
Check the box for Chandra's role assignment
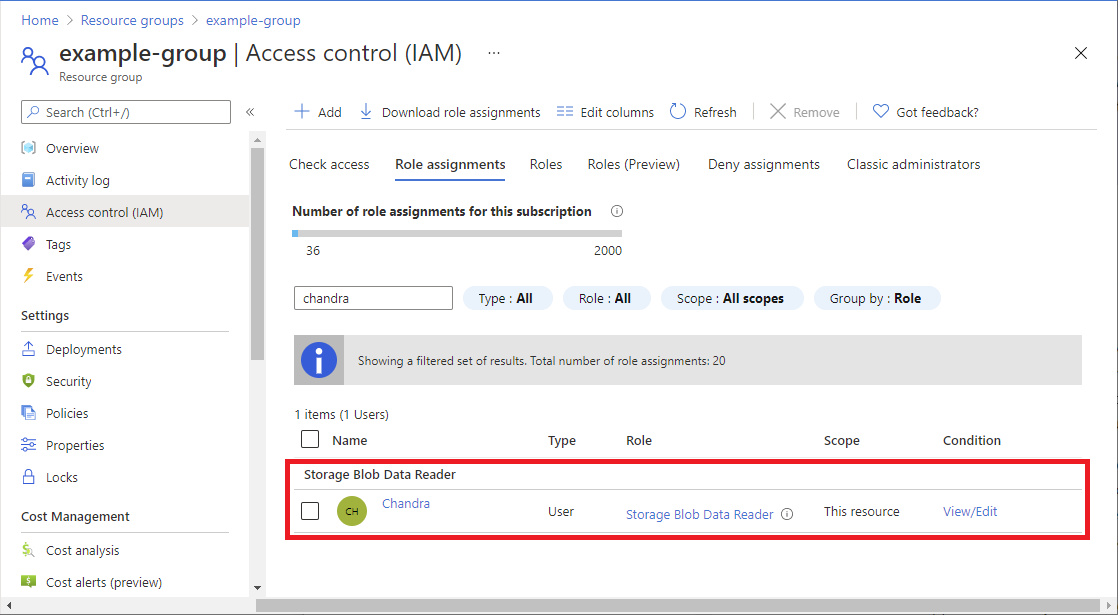click(x=309, y=511)
